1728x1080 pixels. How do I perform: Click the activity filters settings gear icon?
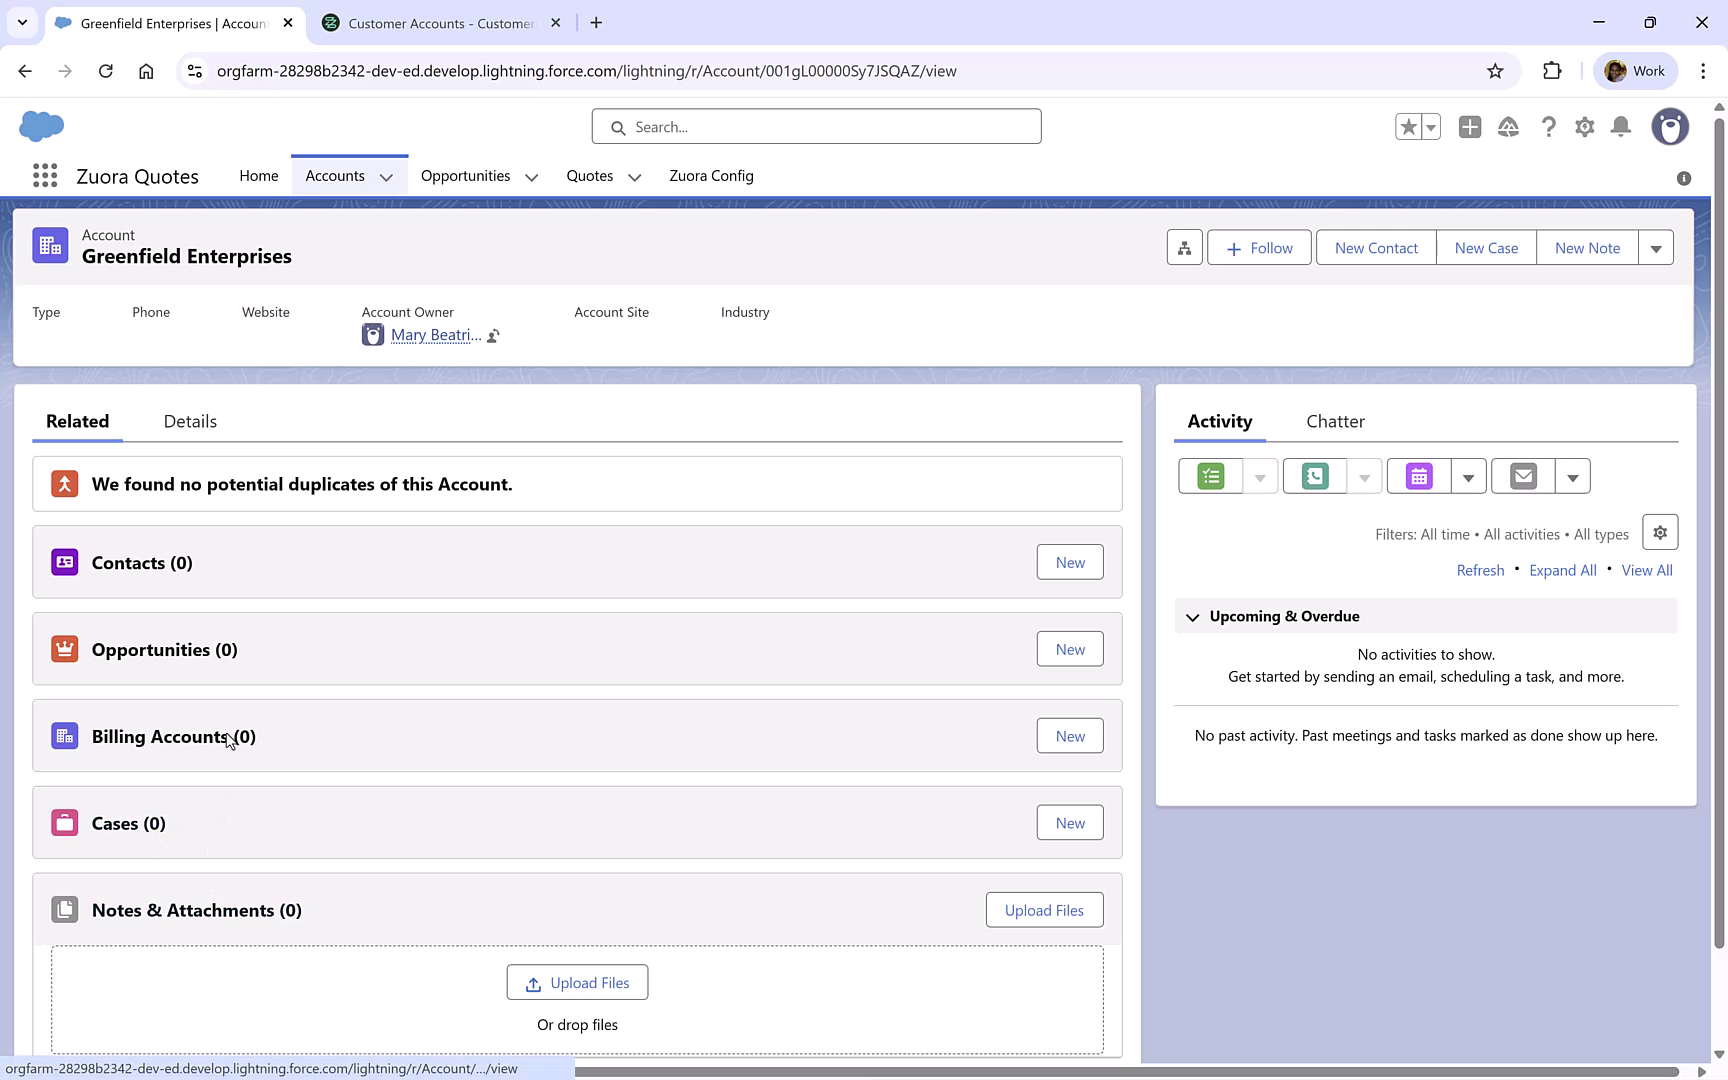point(1660,532)
